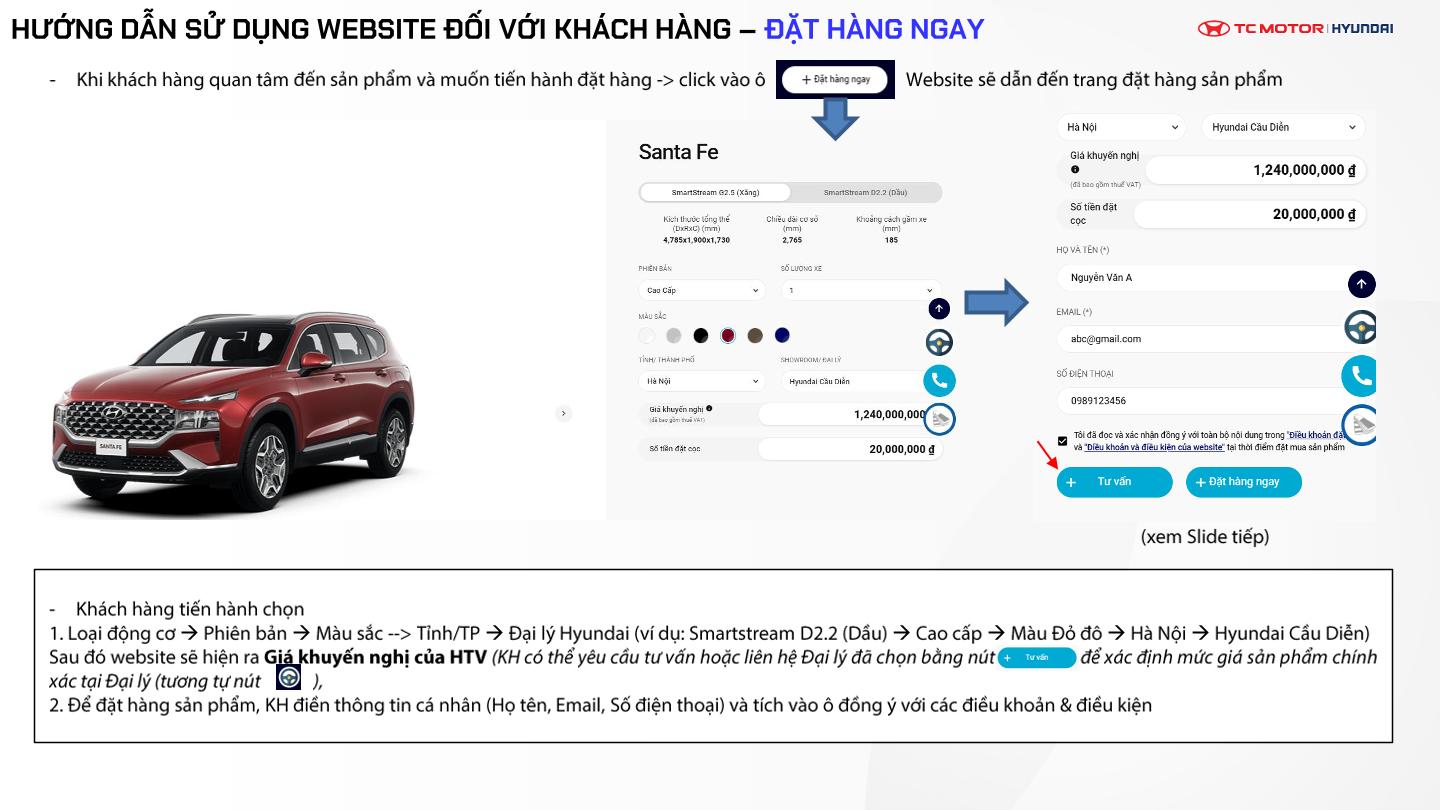This screenshot has width=1440, height=810.
Task: Click the steering wheel icon beside the Email field
Action: 1360,328
